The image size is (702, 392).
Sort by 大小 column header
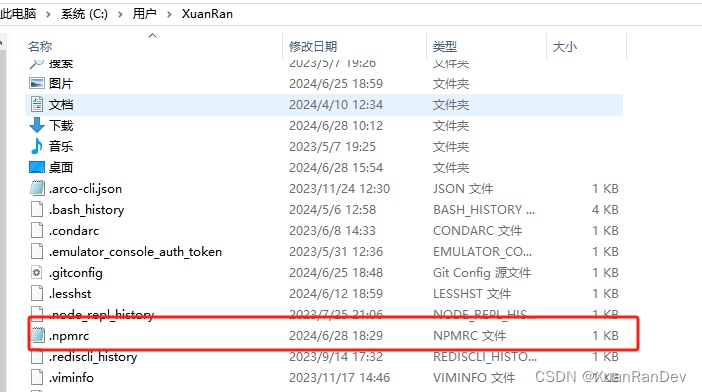pyautogui.click(x=565, y=47)
